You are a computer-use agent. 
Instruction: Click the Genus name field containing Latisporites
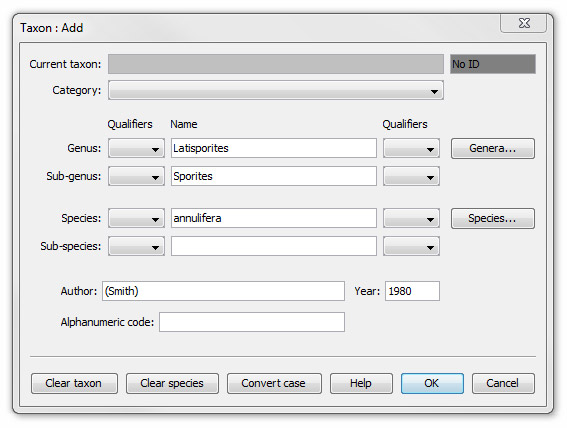[x=274, y=148]
